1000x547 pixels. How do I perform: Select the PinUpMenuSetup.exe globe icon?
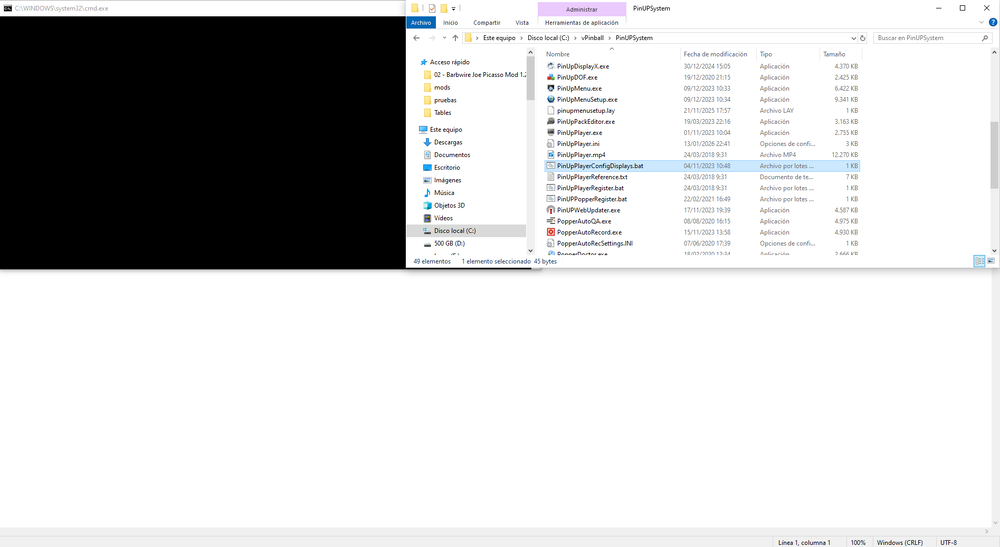(x=550, y=99)
